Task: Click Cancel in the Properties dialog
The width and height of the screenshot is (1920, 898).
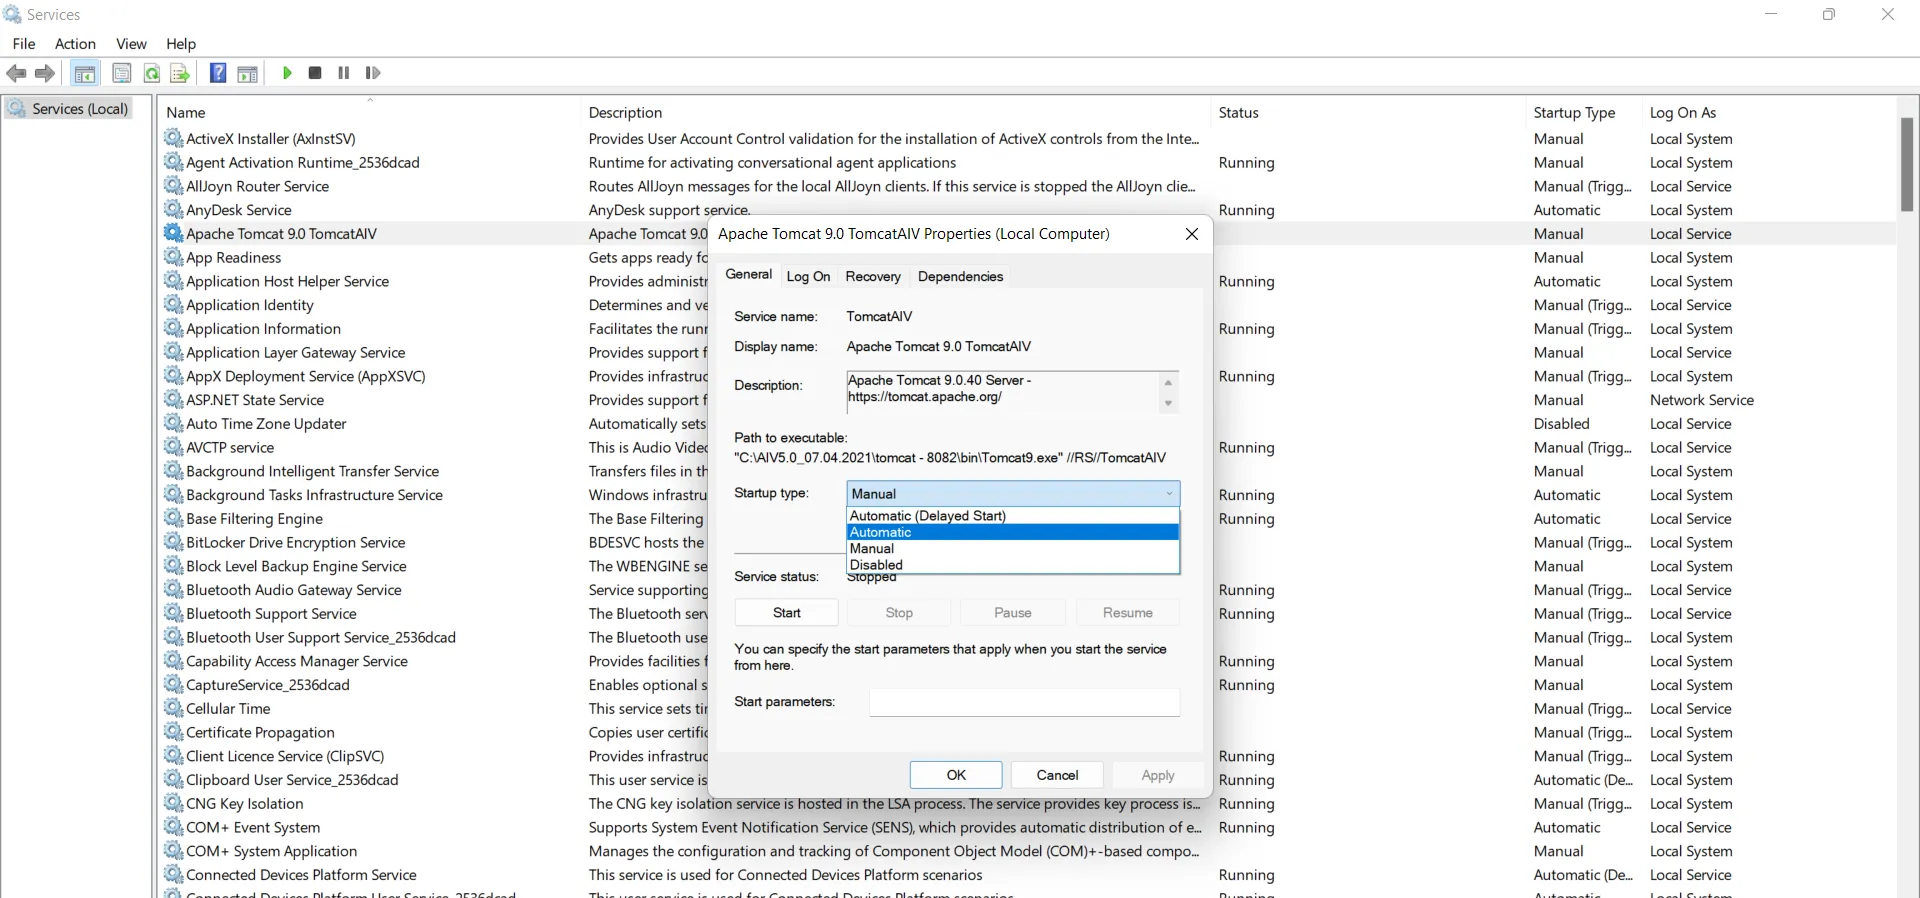Action: click(x=1057, y=775)
